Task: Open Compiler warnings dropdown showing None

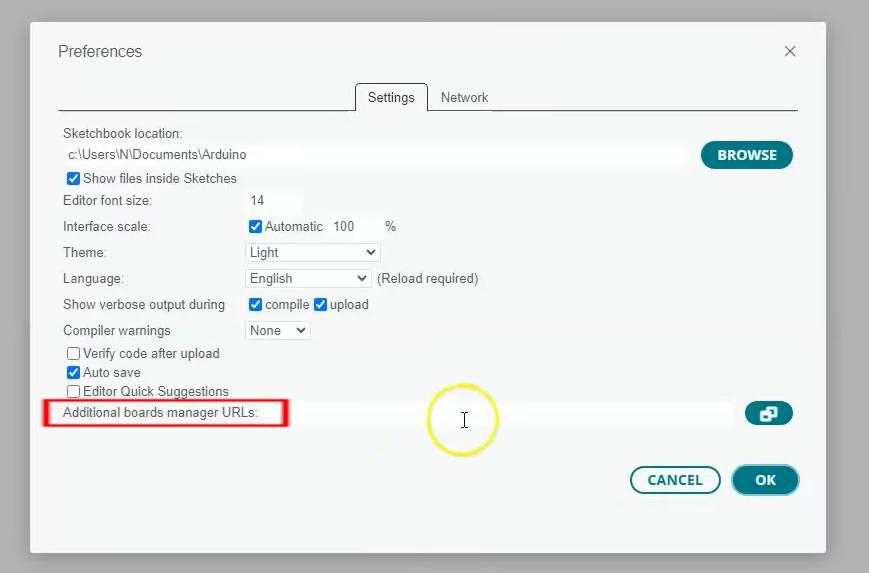Action: pos(278,331)
